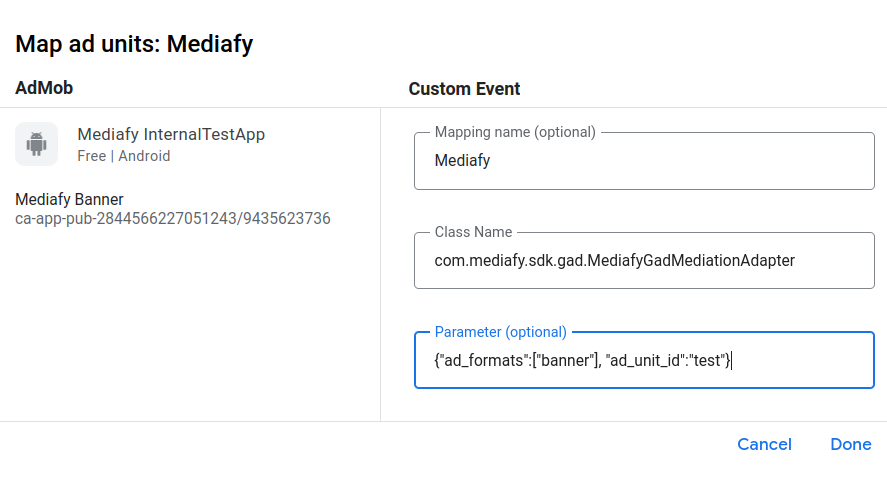
Task: Click the "Mapping name (optional)" field label
Action: (x=515, y=132)
